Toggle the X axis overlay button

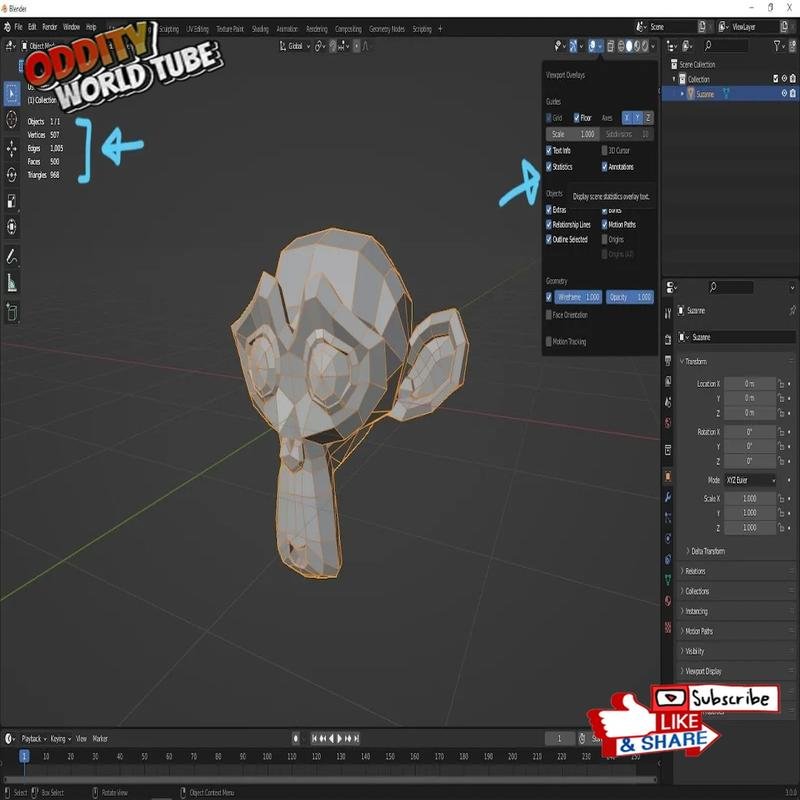[627, 118]
